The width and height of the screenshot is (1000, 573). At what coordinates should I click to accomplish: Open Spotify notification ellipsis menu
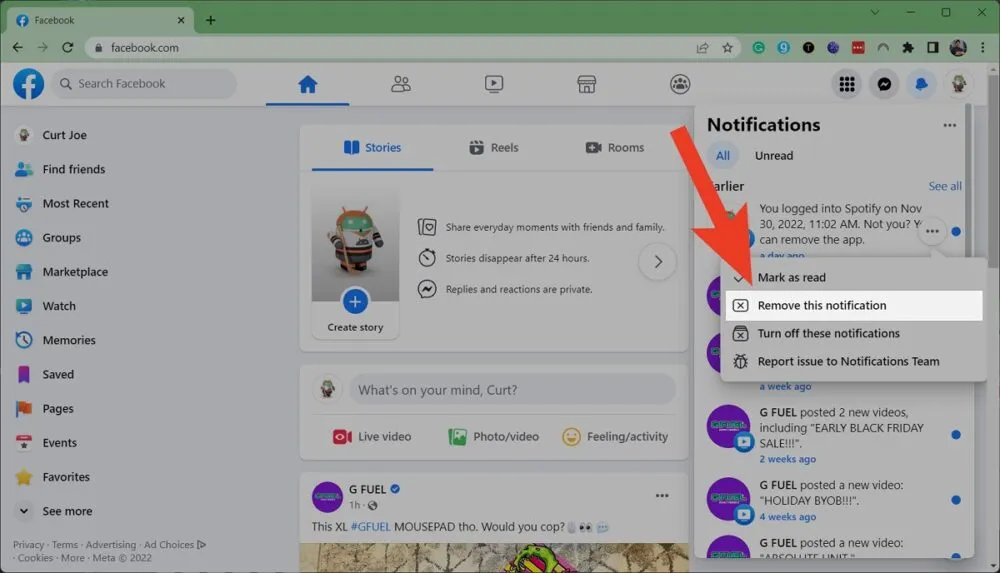point(932,231)
